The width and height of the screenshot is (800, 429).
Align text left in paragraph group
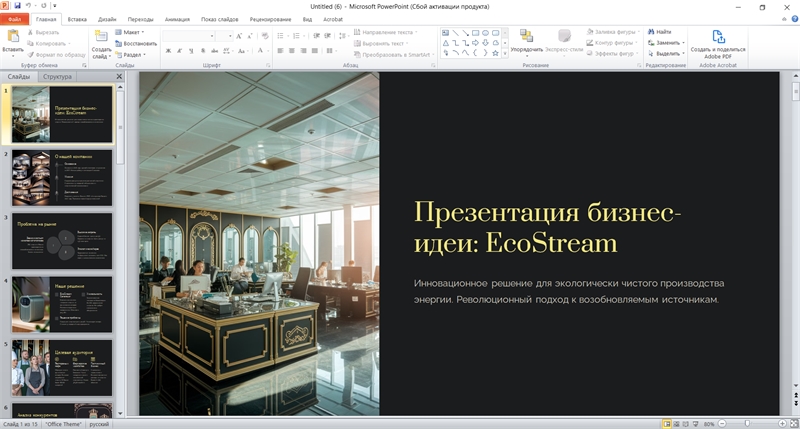pyautogui.click(x=280, y=51)
